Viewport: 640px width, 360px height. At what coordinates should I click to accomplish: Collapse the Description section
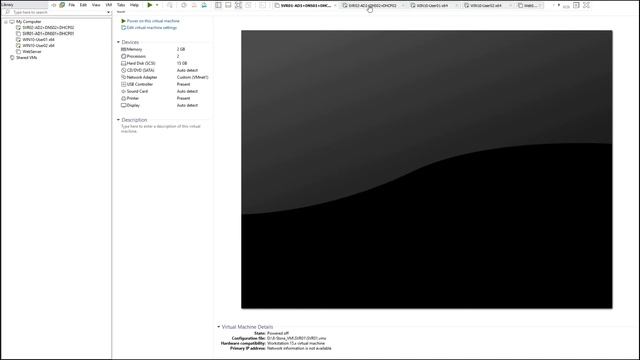118,120
